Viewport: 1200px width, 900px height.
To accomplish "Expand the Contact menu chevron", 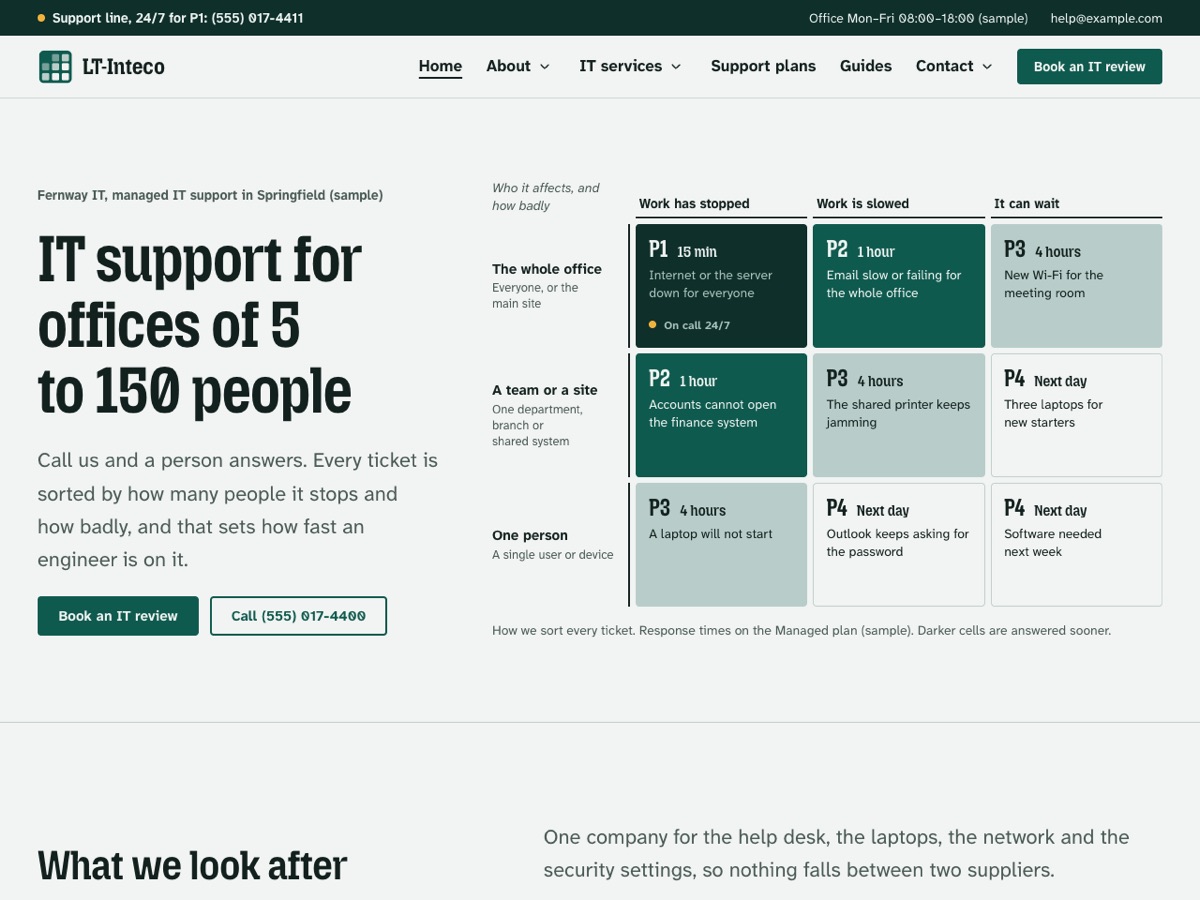I will pyautogui.click(x=987, y=67).
